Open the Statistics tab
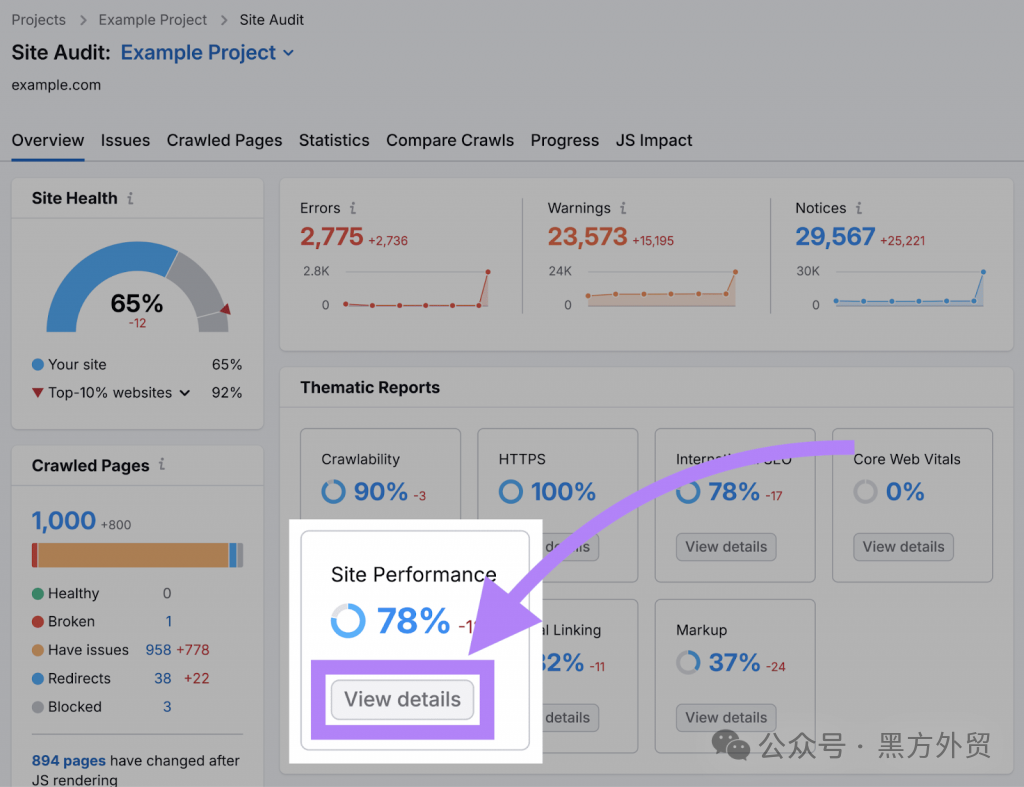1024x787 pixels. pyautogui.click(x=334, y=140)
